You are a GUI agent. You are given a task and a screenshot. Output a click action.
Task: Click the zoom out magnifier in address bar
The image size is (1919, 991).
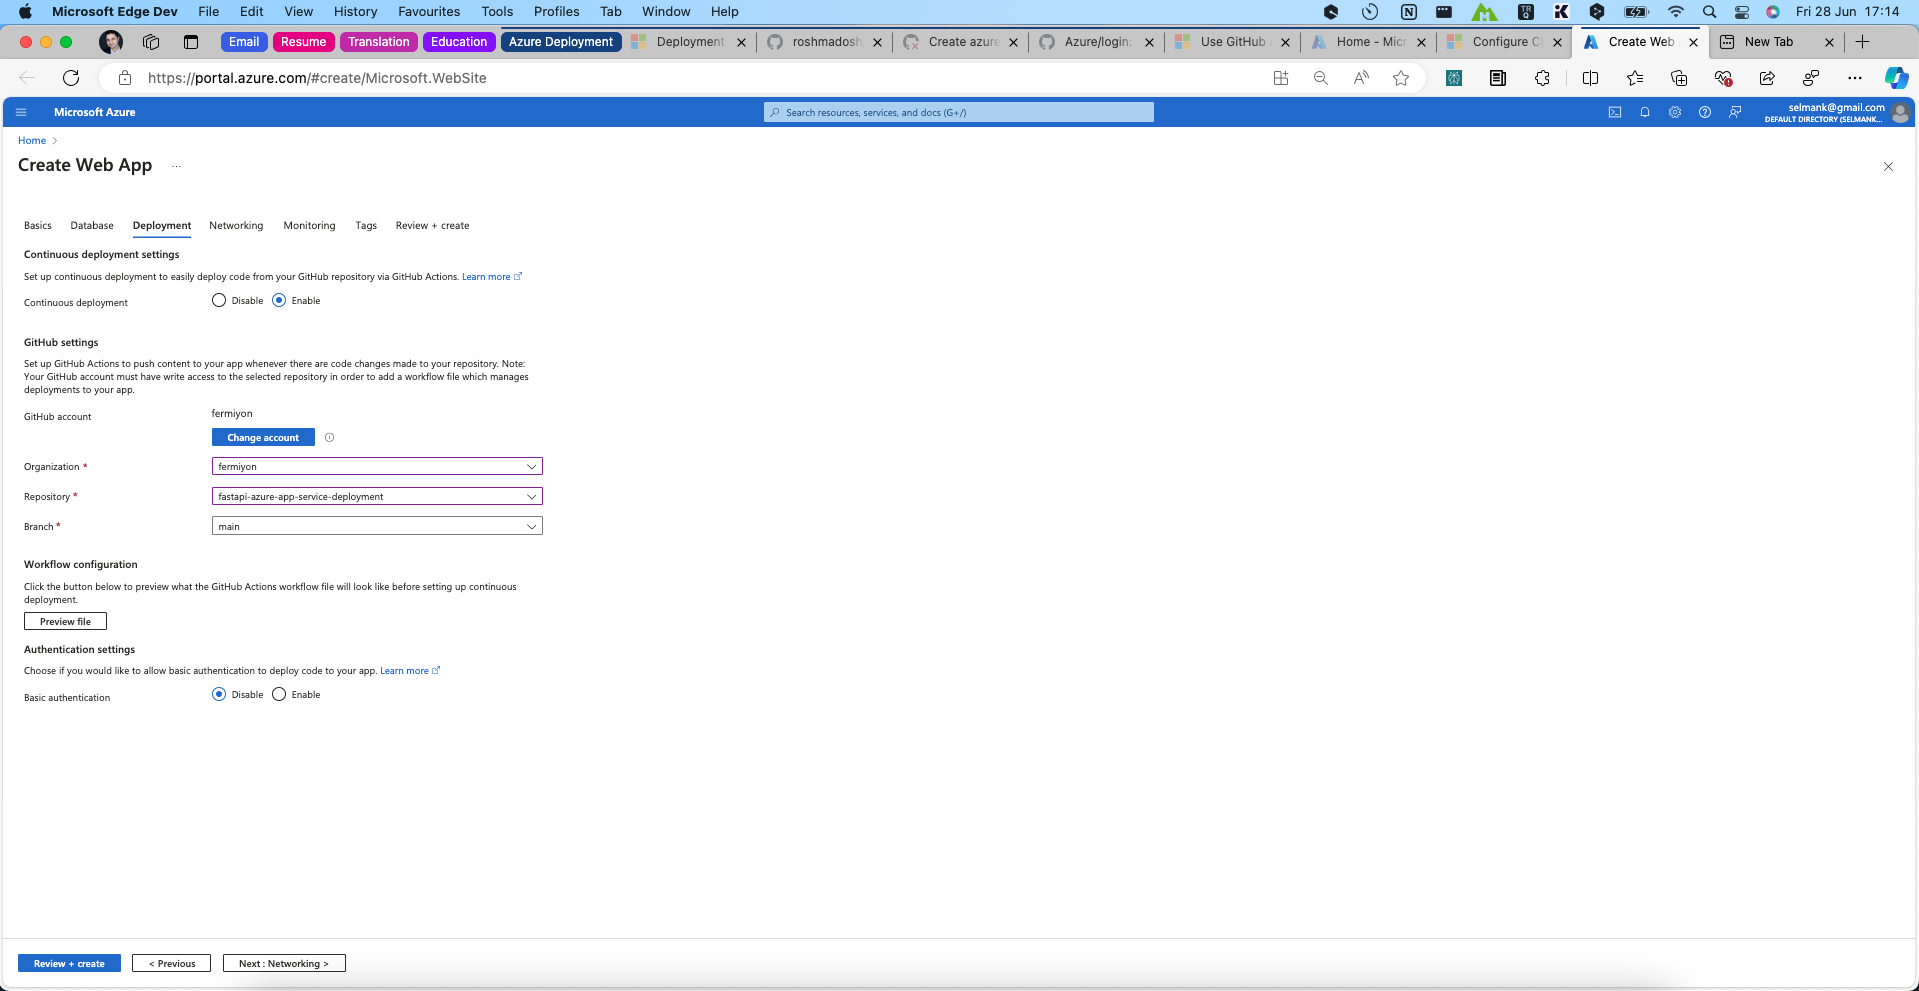coord(1321,78)
